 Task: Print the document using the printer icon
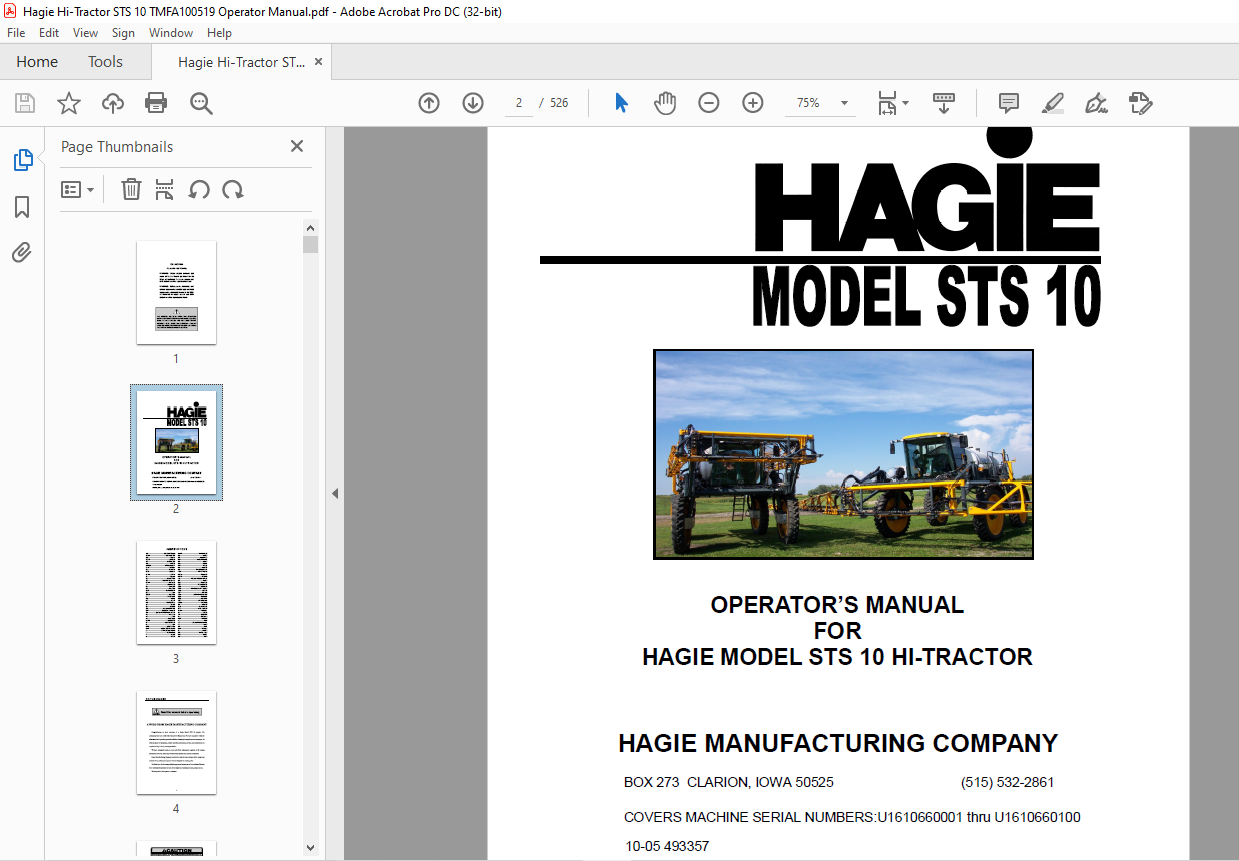coord(156,103)
